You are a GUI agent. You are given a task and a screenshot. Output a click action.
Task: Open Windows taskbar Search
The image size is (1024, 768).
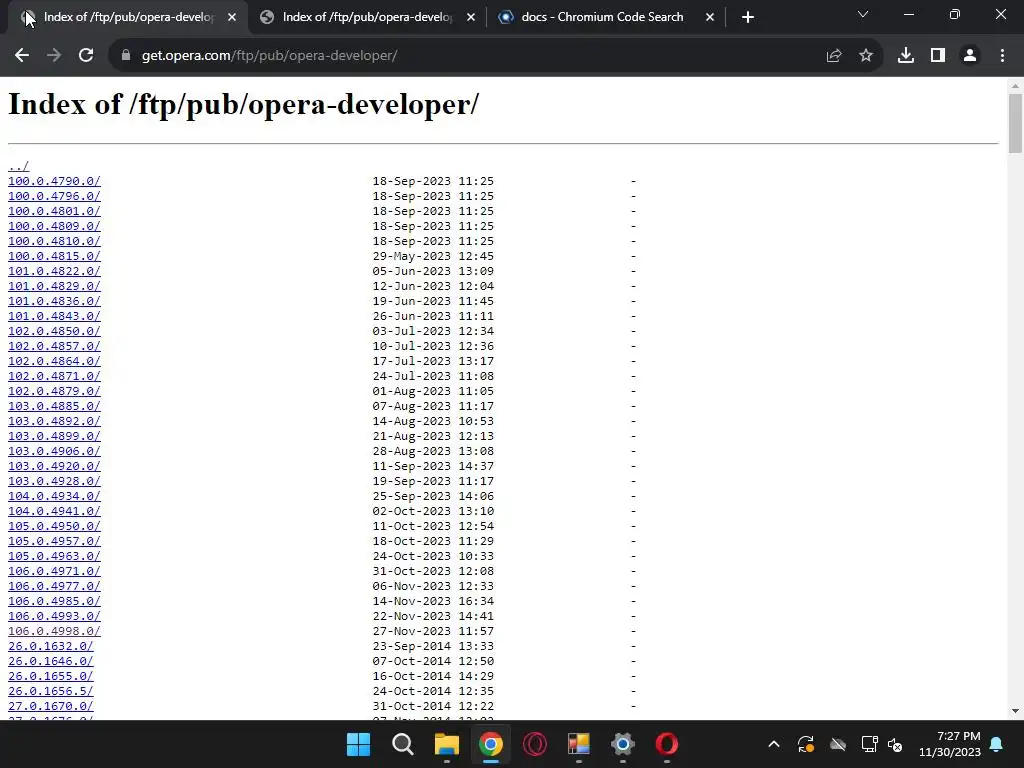(402, 744)
